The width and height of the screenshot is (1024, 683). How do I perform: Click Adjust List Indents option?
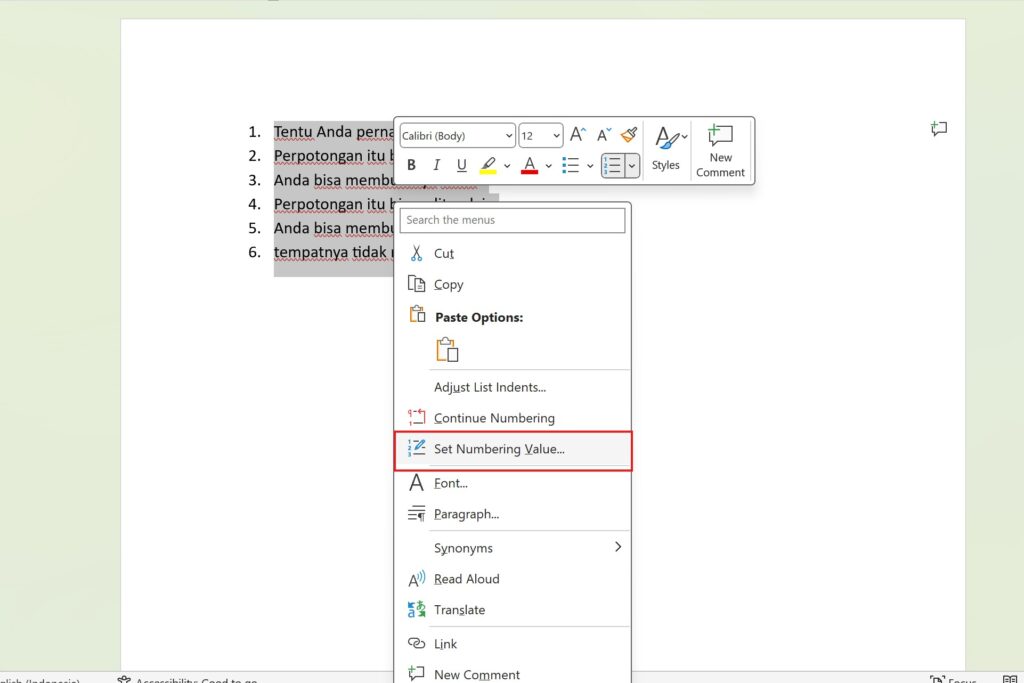pos(489,387)
